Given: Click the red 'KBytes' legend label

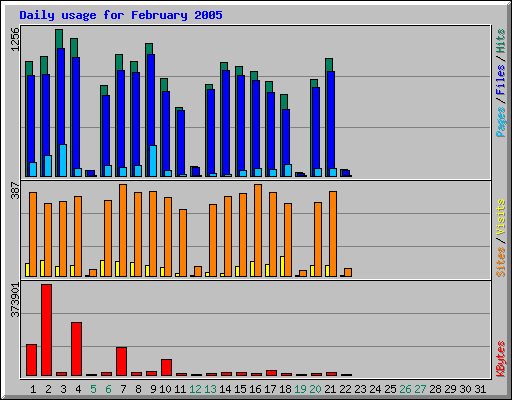Looking at the screenshot, I should pyautogui.click(x=501, y=359).
